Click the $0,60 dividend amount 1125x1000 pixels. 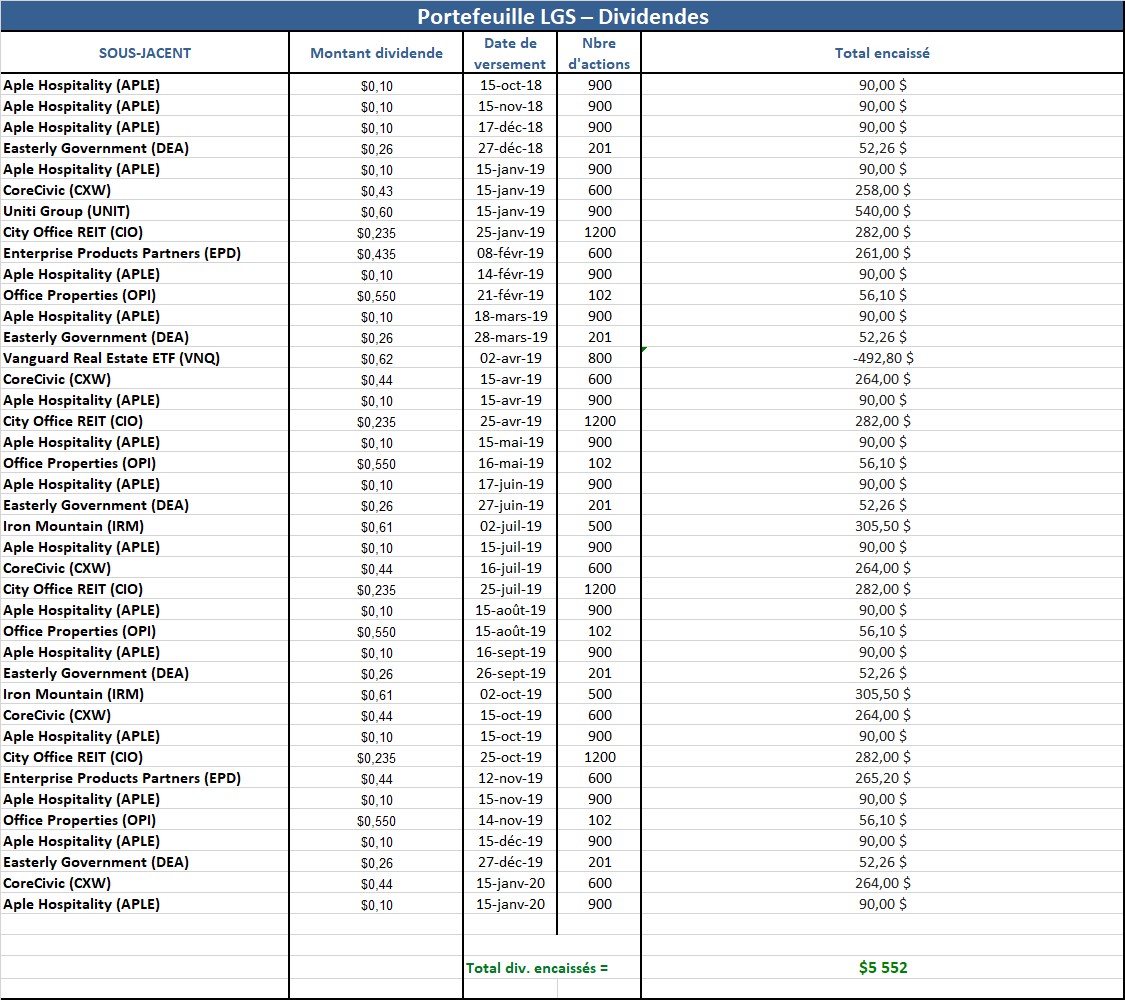pyautogui.click(x=377, y=212)
